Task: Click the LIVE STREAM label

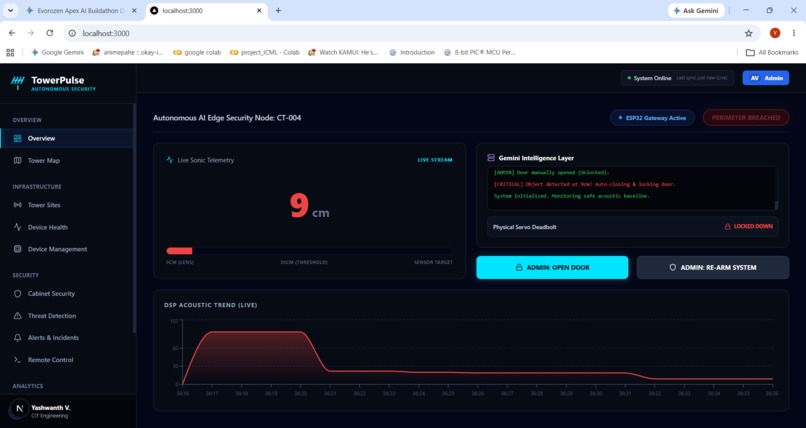Action: point(435,160)
